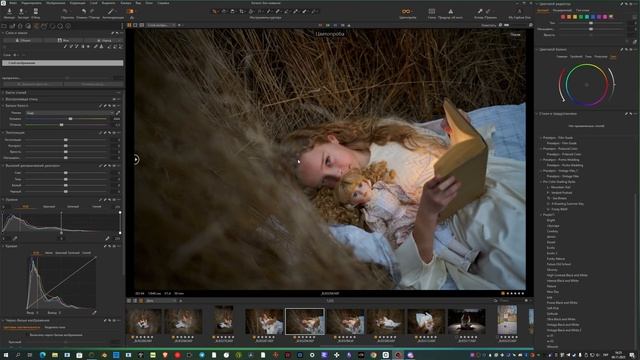The width and height of the screenshot is (640, 360).
Task: Select the green swatch in Color Editor
Action: pyautogui.click(x=581, y=17)
